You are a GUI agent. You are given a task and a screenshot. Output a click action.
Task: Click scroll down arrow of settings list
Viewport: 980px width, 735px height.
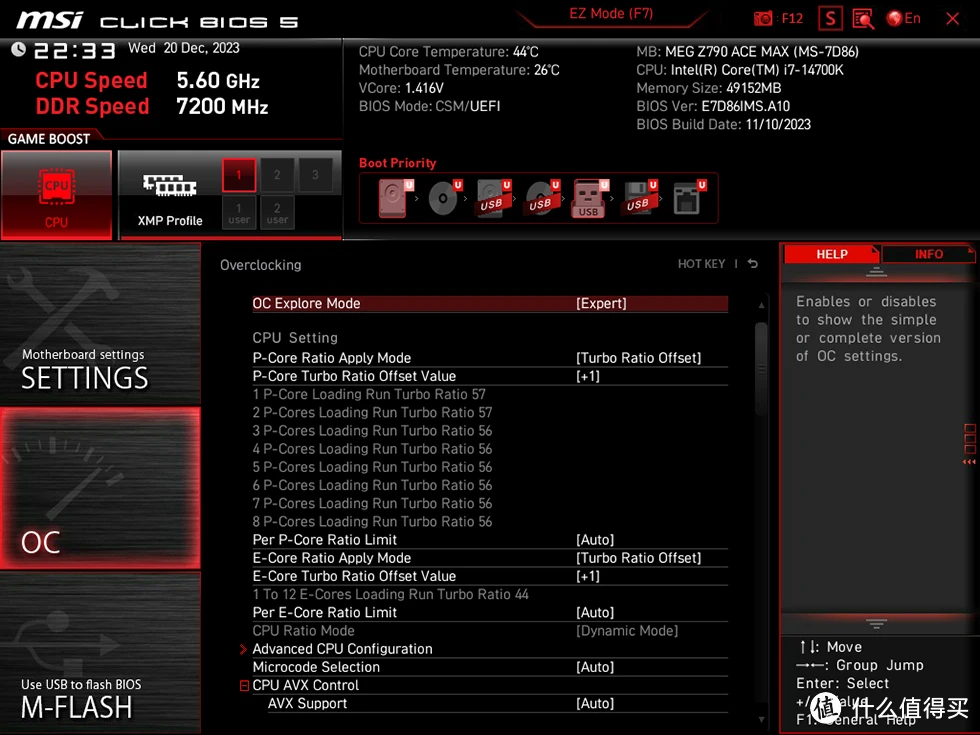761,719
